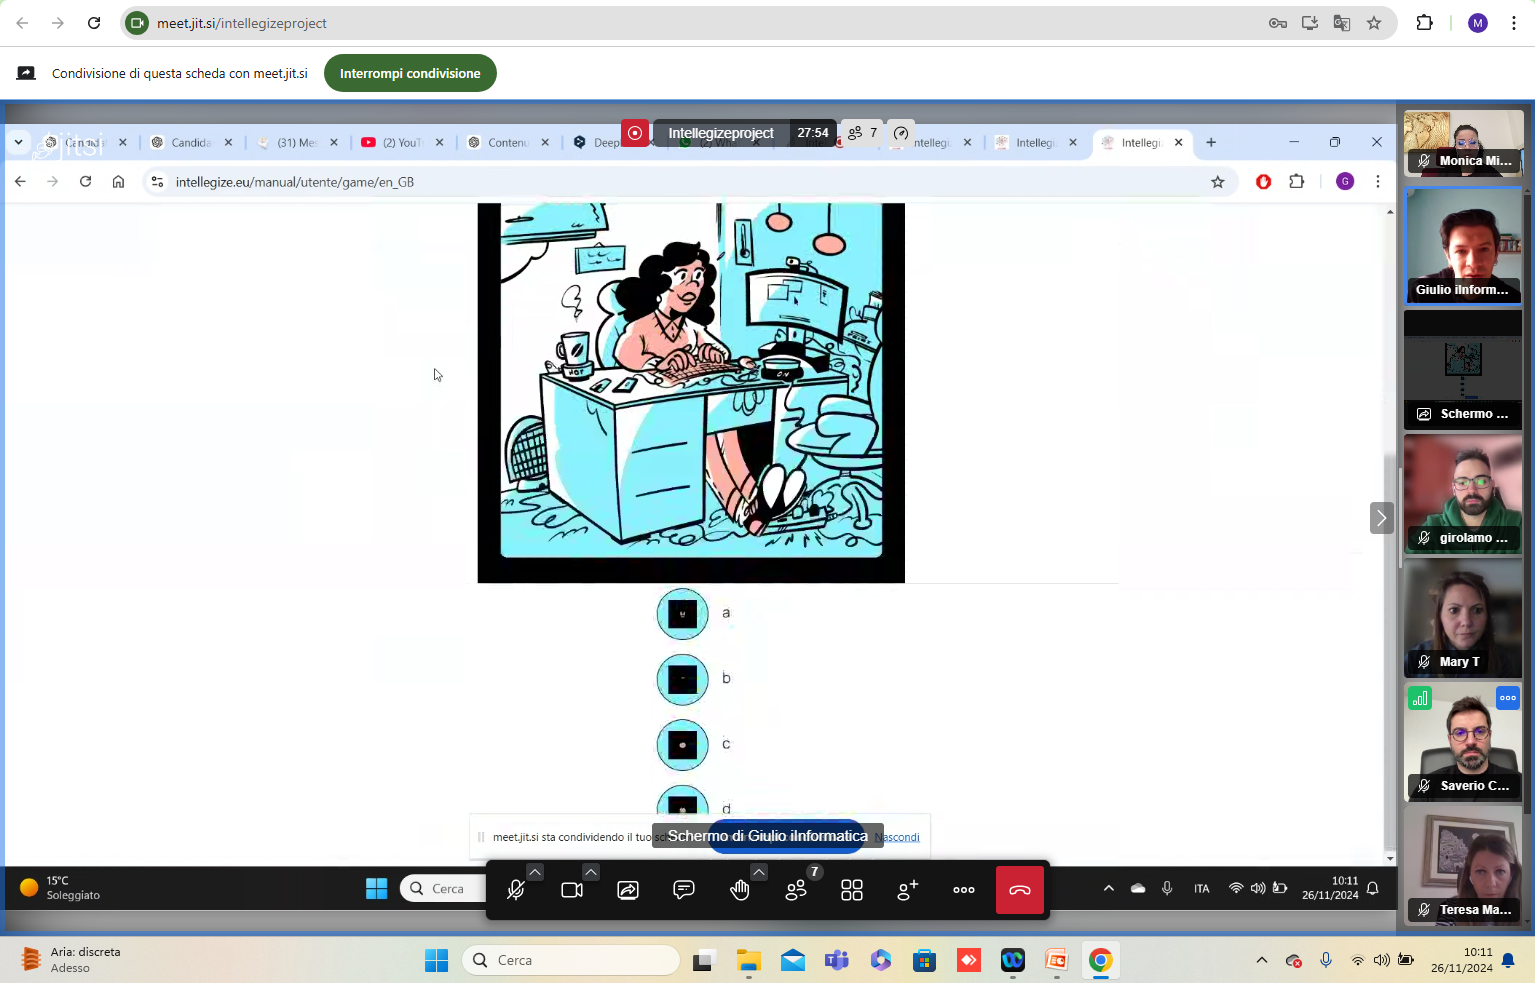Screen dimensions: 1535x983
Task: Click the shared page vertical scrollbar
Action: coord(1390,535)
